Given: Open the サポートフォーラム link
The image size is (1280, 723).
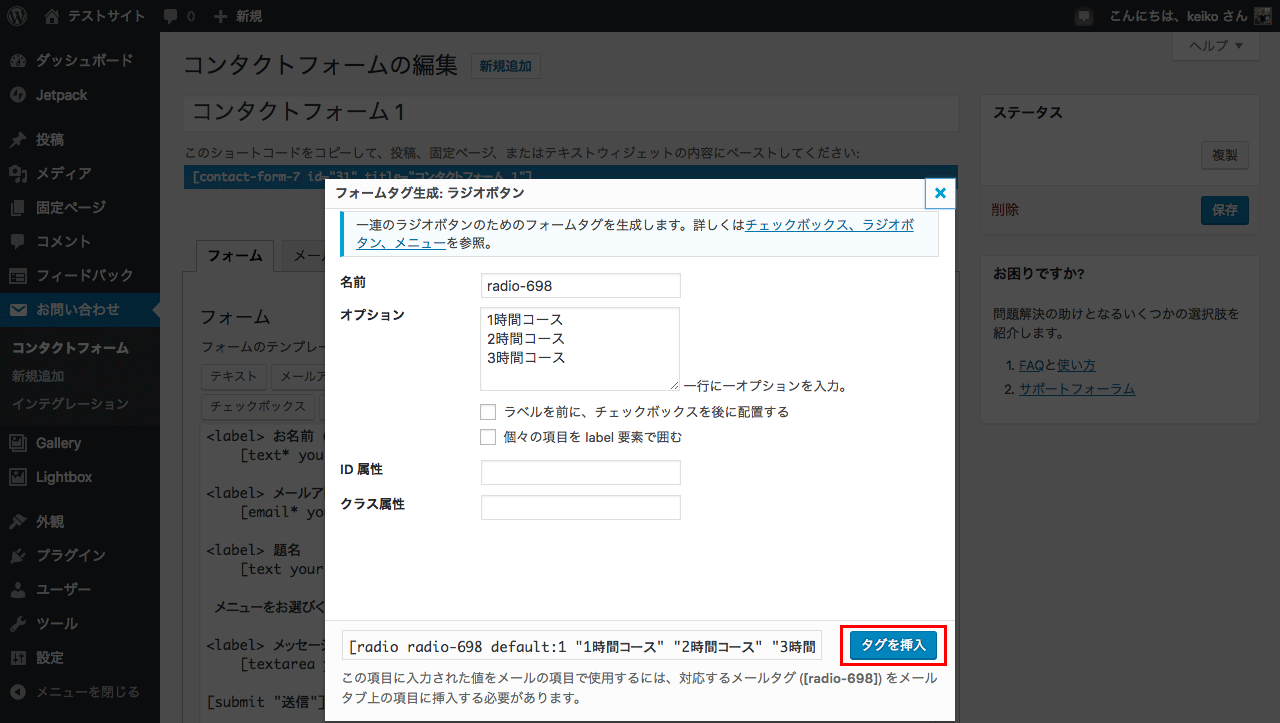Looking at the screenshot, I should click(x=1077, y=389).
